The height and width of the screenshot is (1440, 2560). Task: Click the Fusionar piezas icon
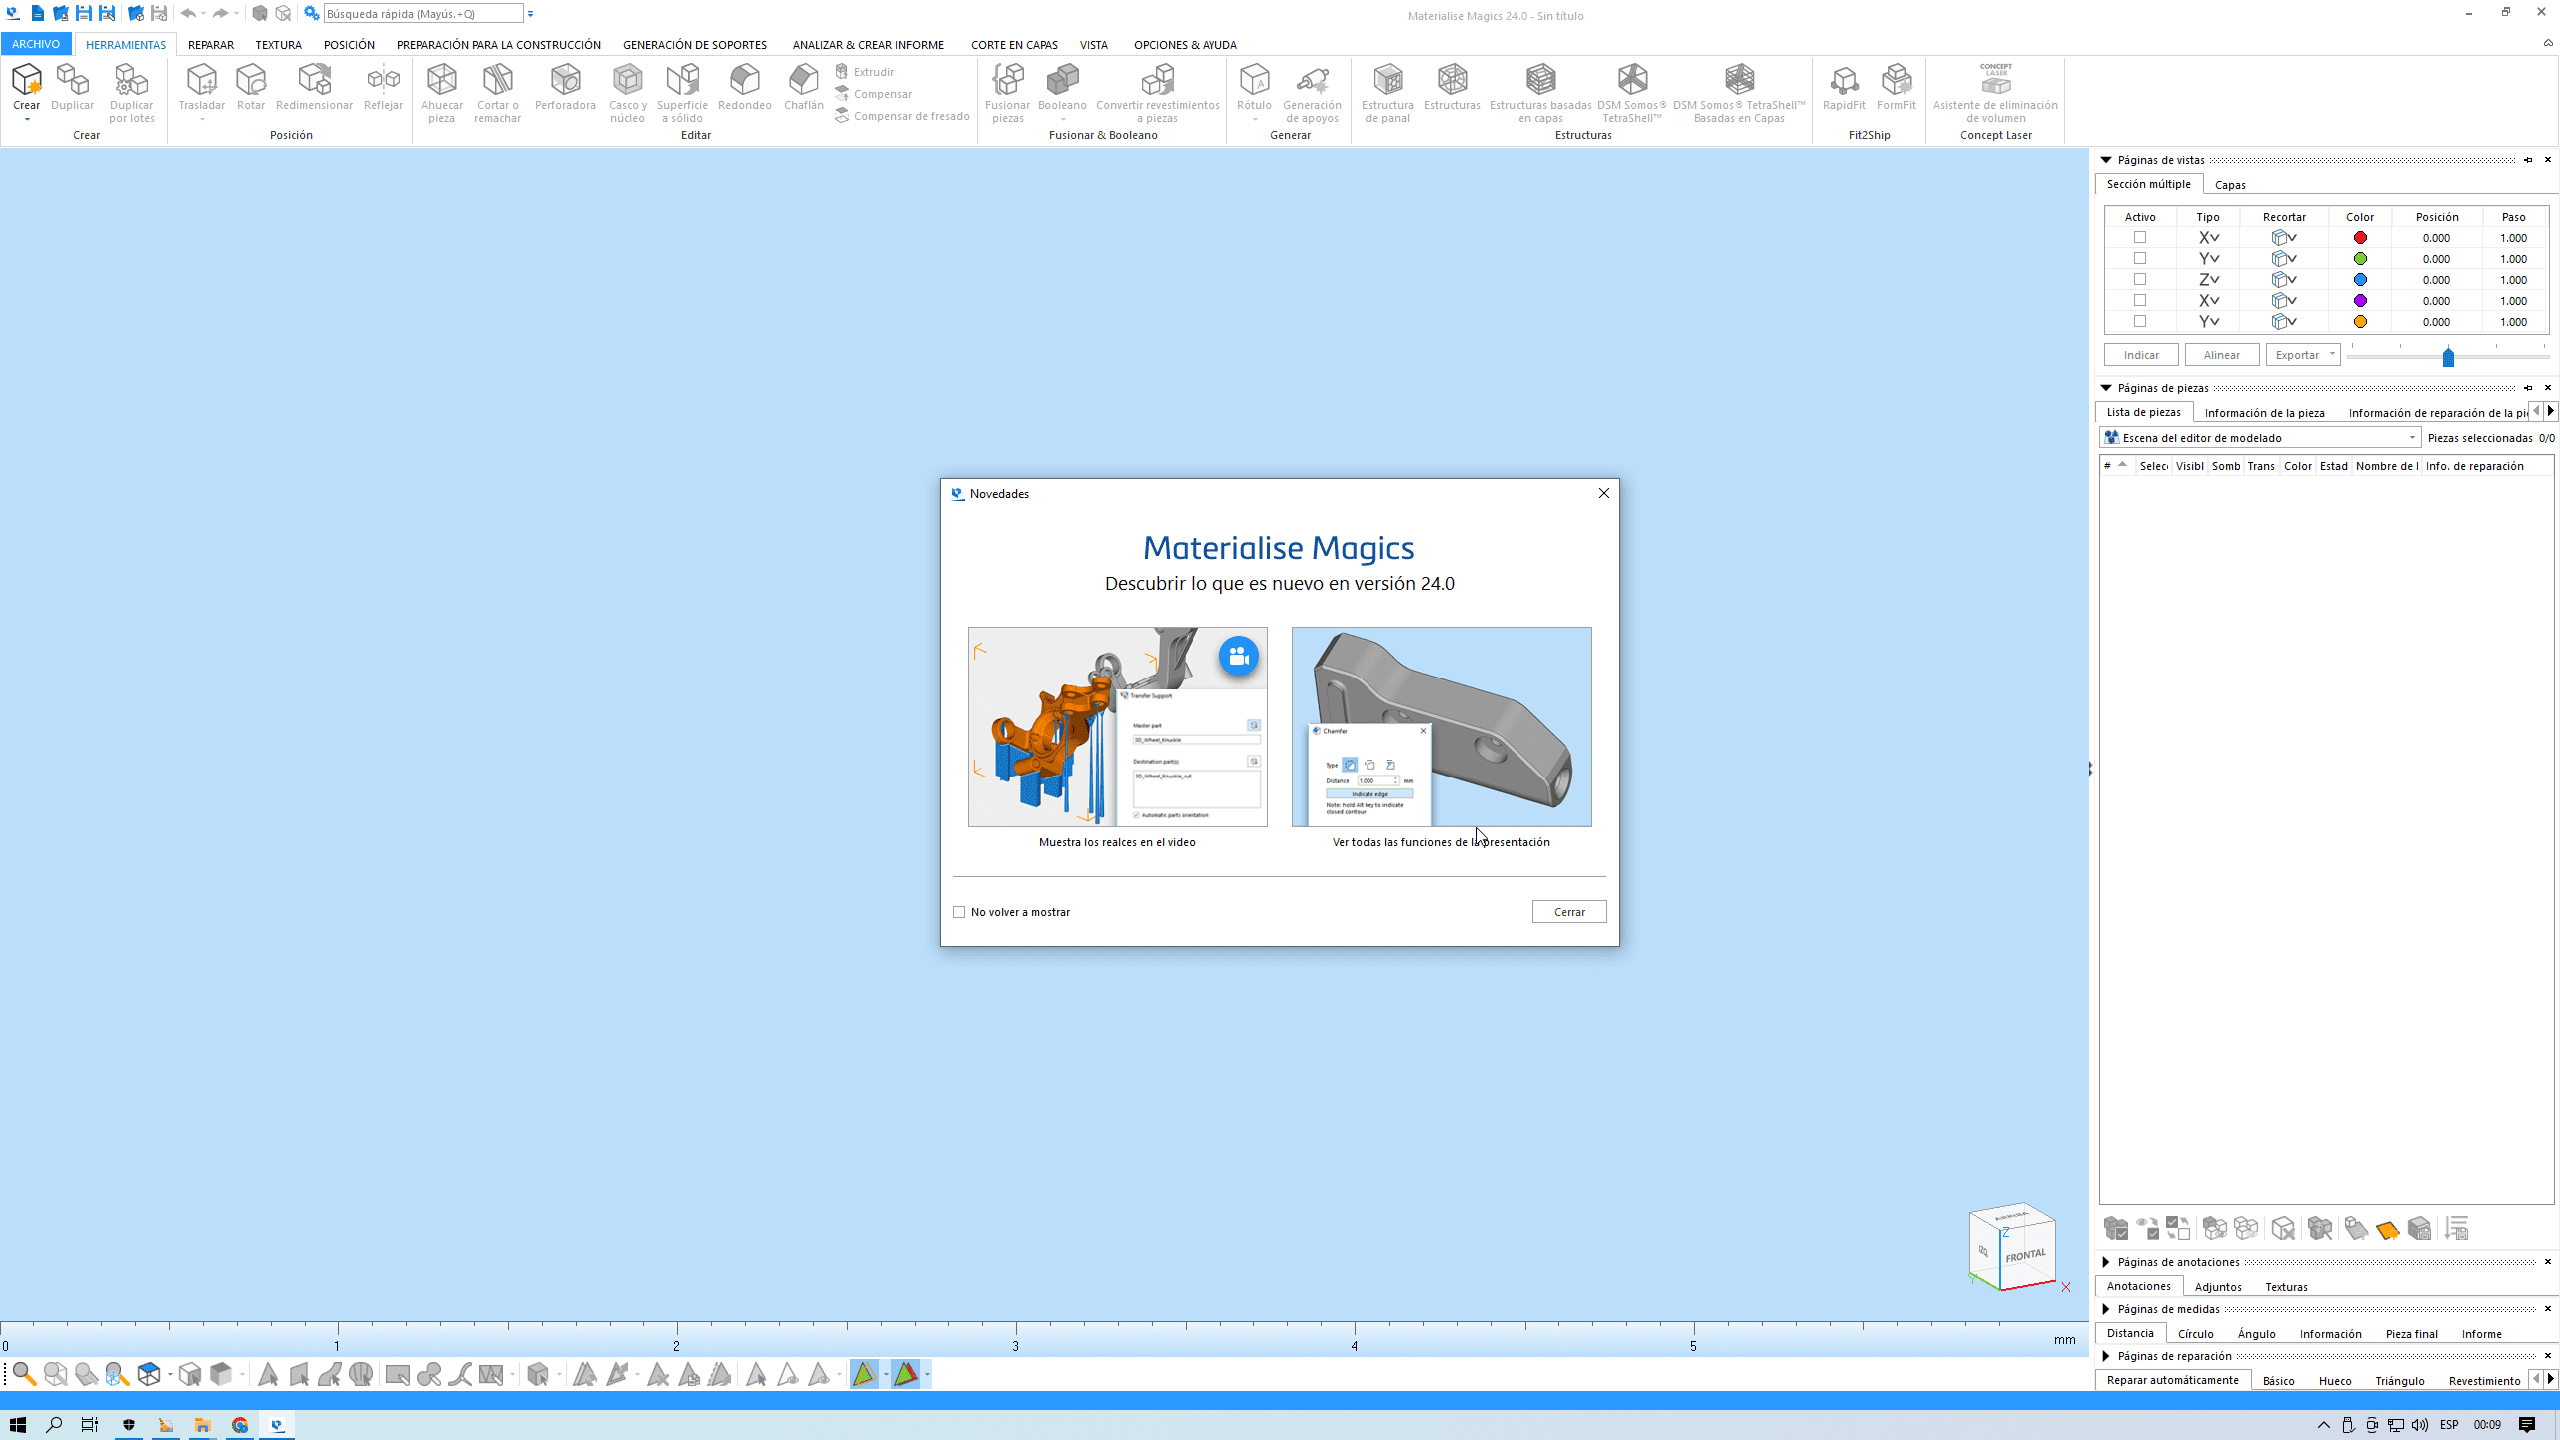click(x=1007, y=80)
